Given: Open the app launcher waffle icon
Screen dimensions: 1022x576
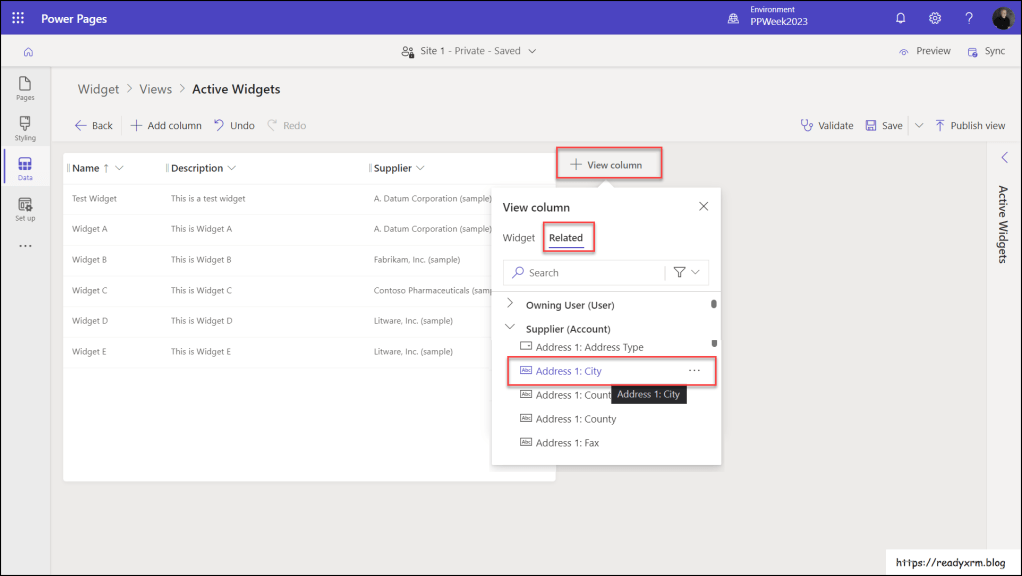Looking at the screenshot, I should pos(18,18).
